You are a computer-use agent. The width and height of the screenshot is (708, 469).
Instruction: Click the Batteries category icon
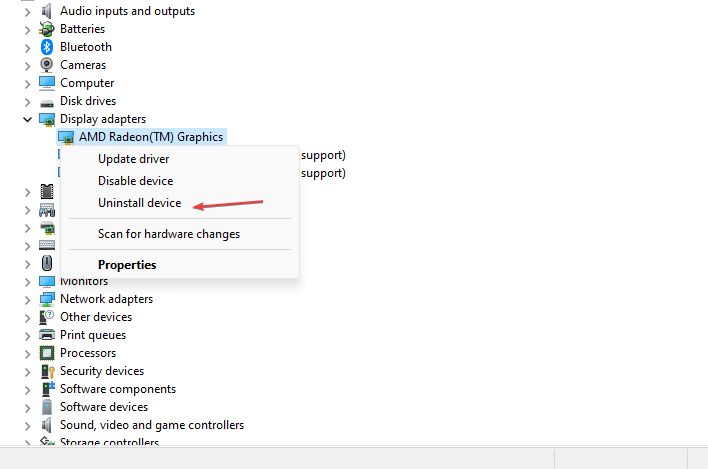[x=47, y=29]
